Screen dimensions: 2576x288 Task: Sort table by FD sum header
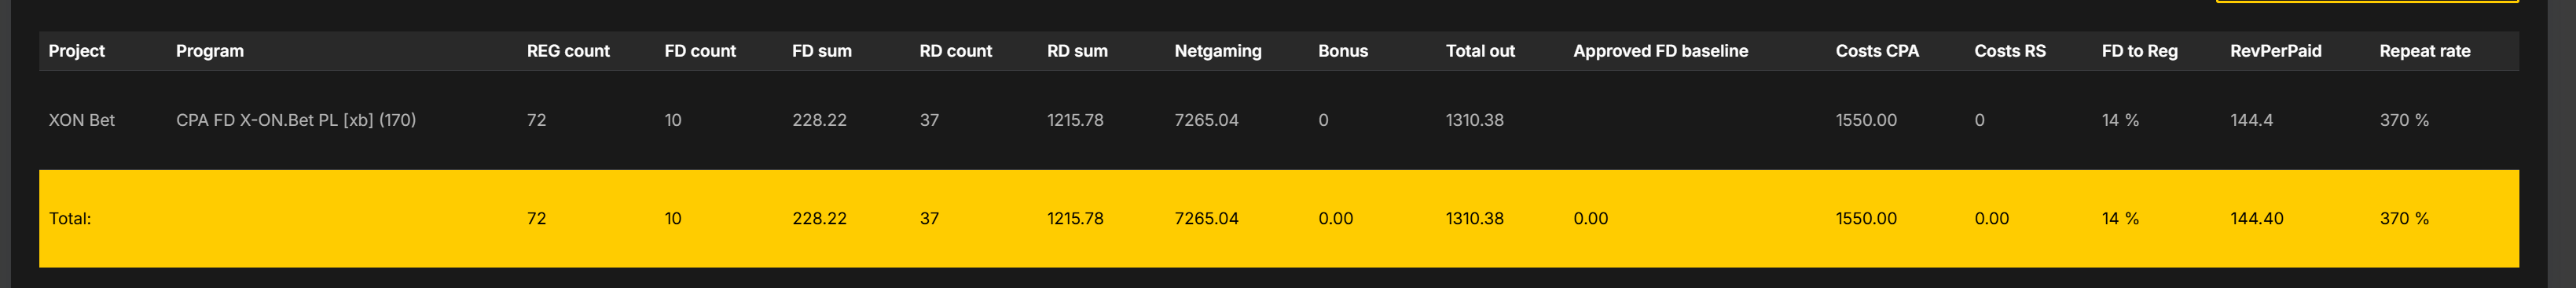click(x=822, y=51)
